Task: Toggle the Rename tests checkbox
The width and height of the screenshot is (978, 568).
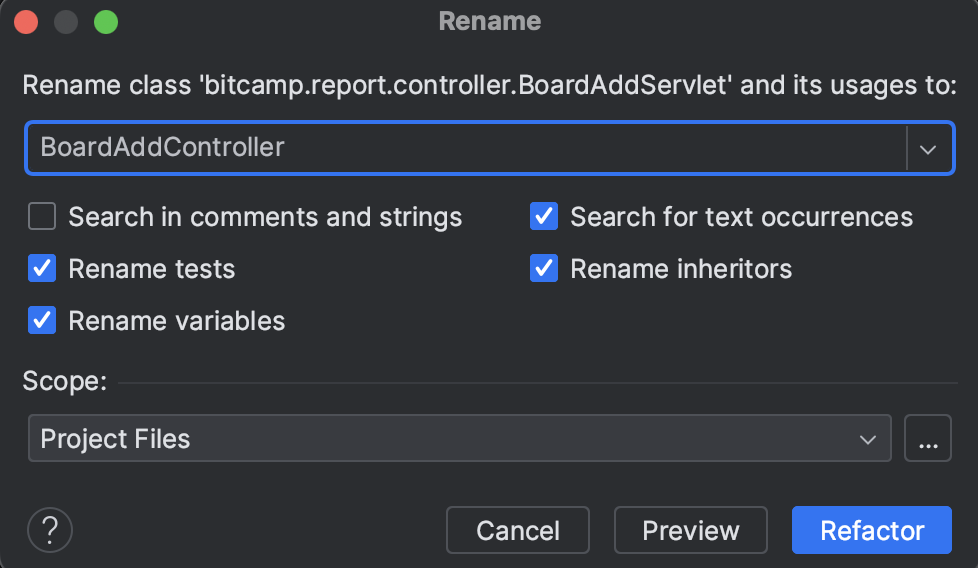Action: 42,269
